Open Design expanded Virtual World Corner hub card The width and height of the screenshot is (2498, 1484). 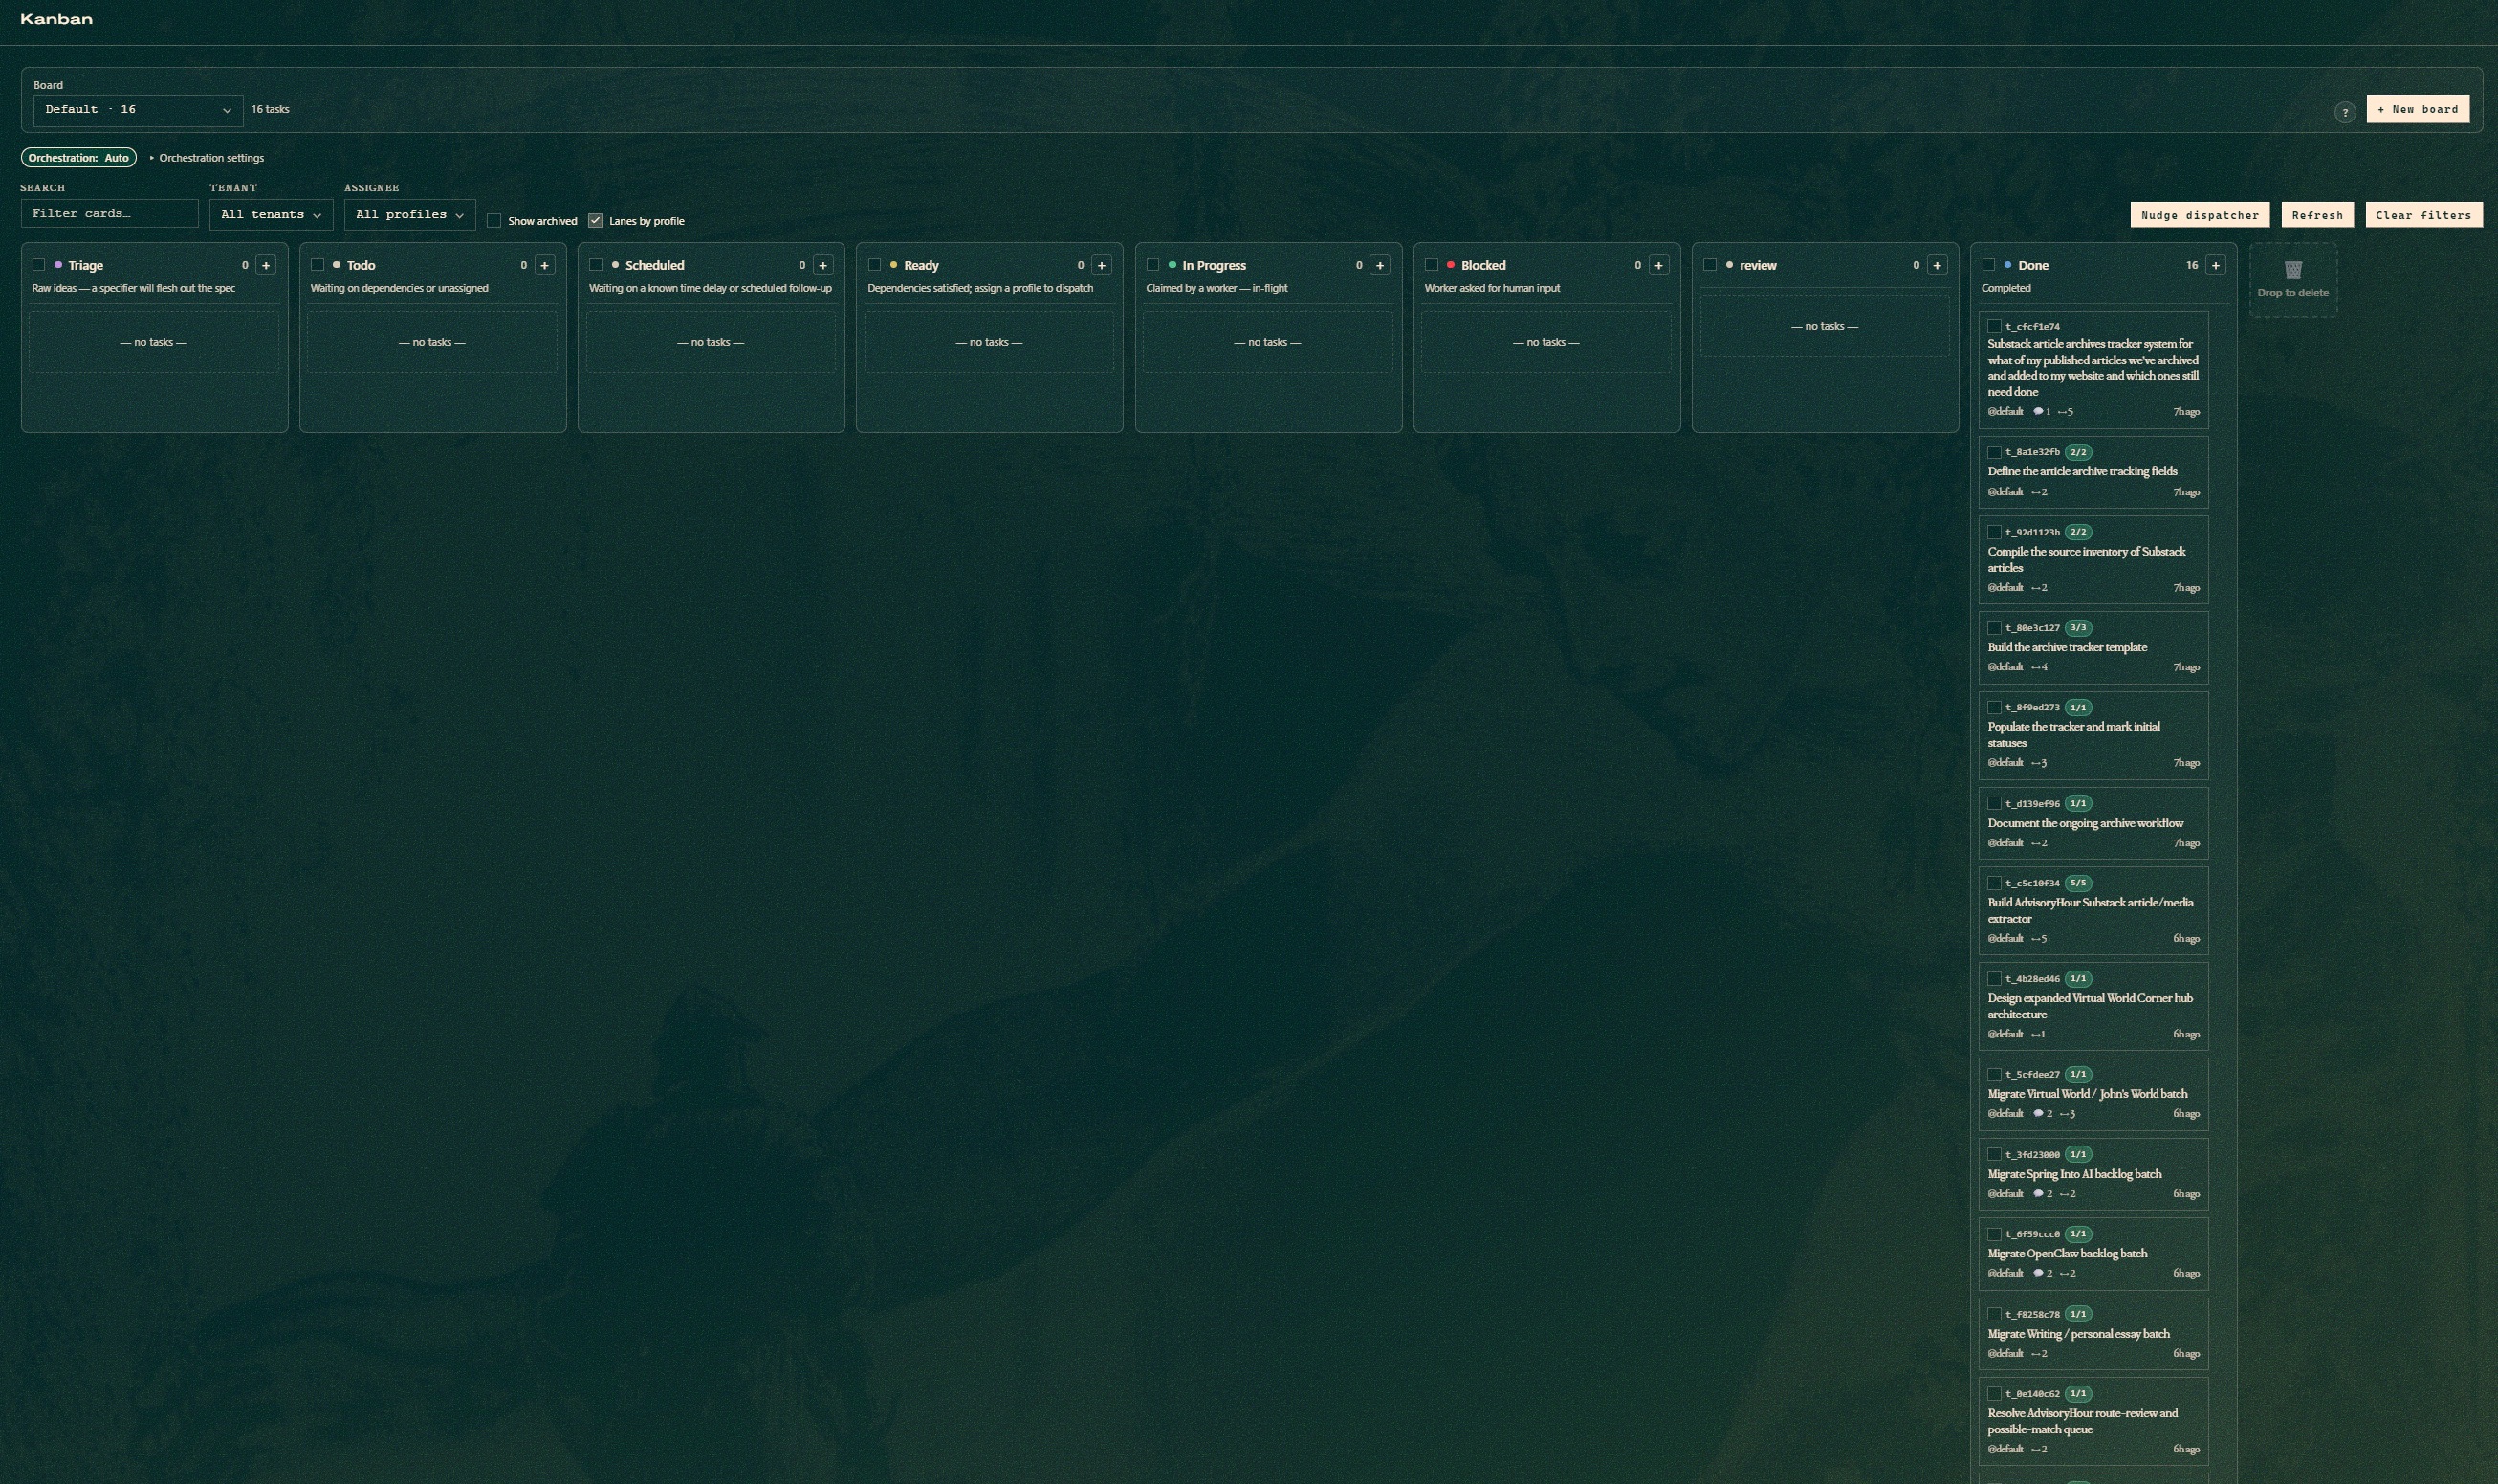pyautogui.click(x=2093, y=1006)
